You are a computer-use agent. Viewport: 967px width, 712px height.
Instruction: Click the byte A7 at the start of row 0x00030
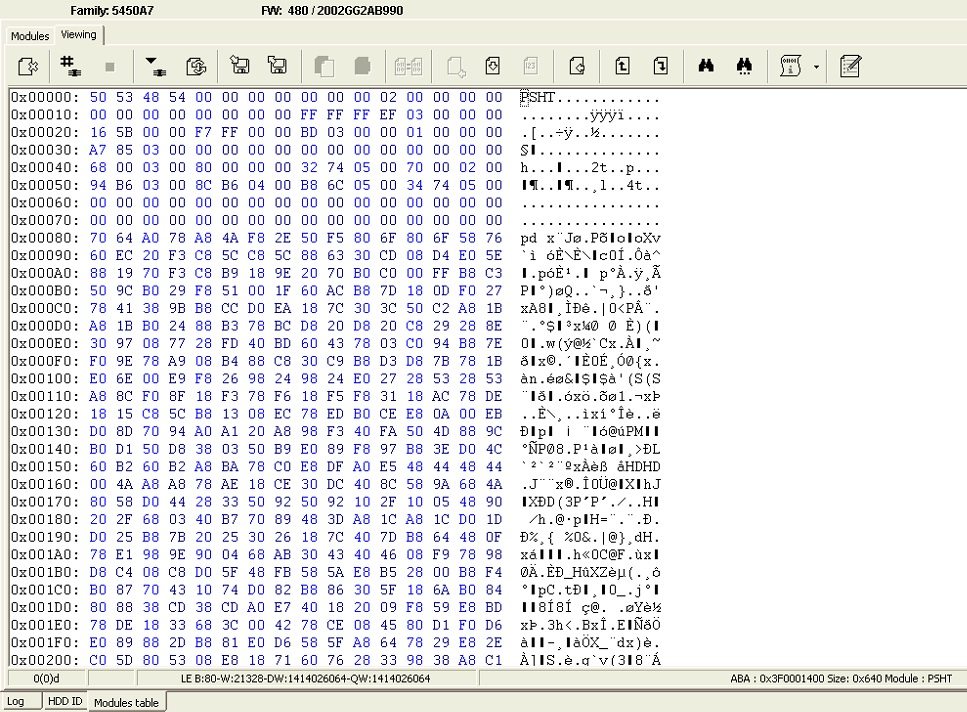click(98, 150)
